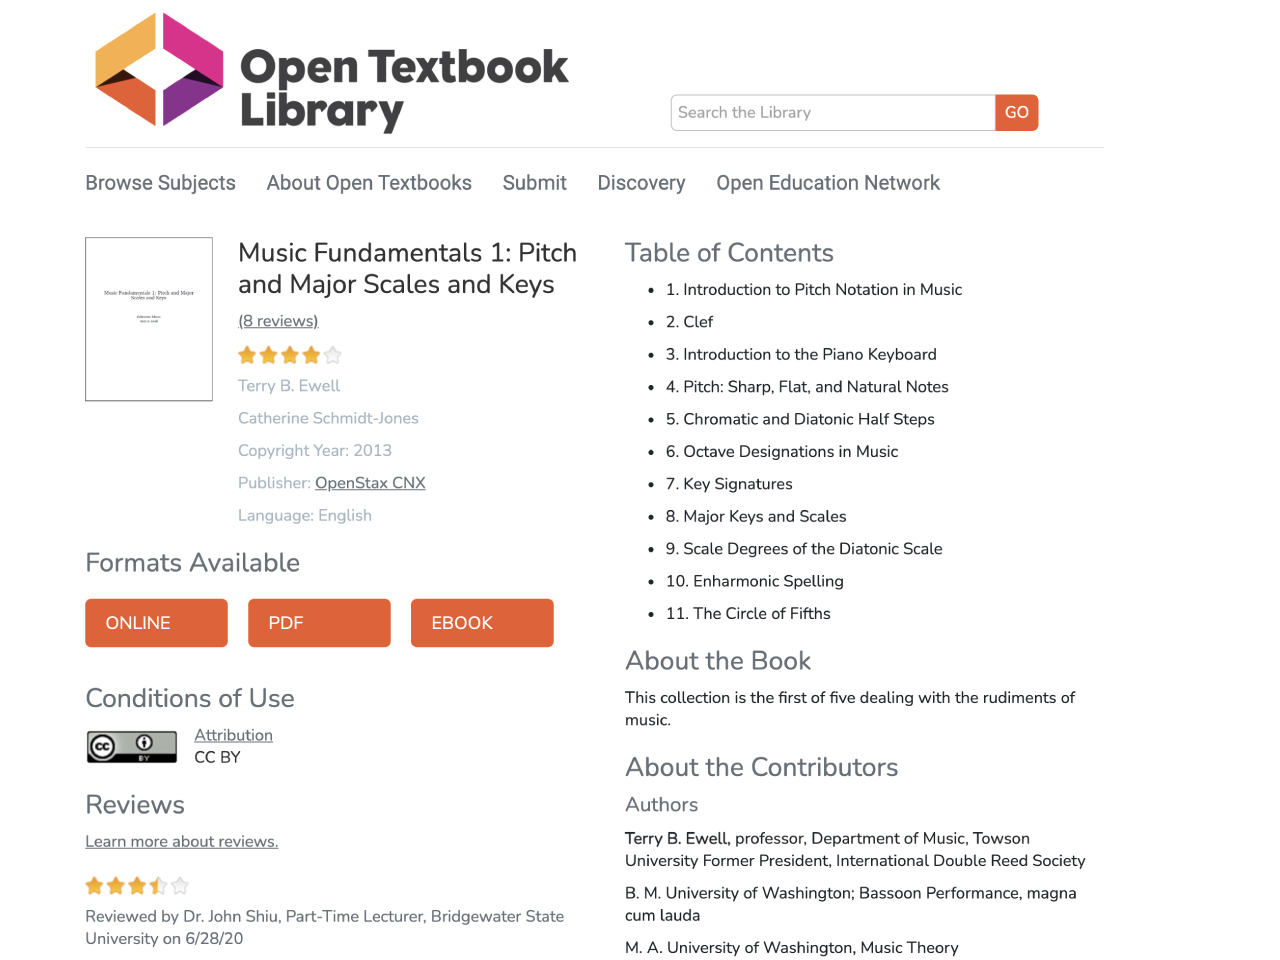
Task: Download the book with PDF button
Action: 319,623
